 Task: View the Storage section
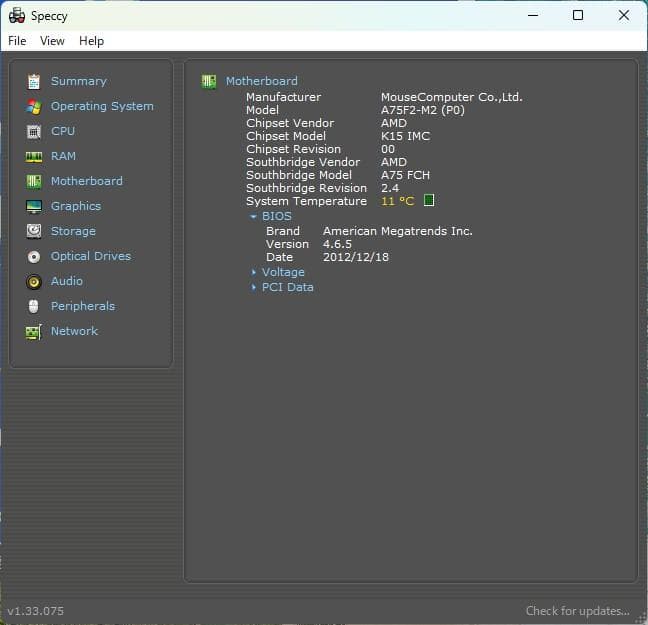[73, 231]
